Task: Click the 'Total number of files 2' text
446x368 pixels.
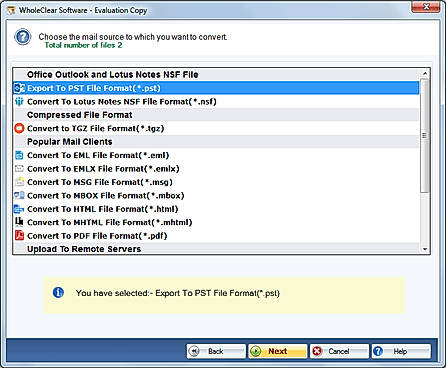Action: [x=83, y=45]
